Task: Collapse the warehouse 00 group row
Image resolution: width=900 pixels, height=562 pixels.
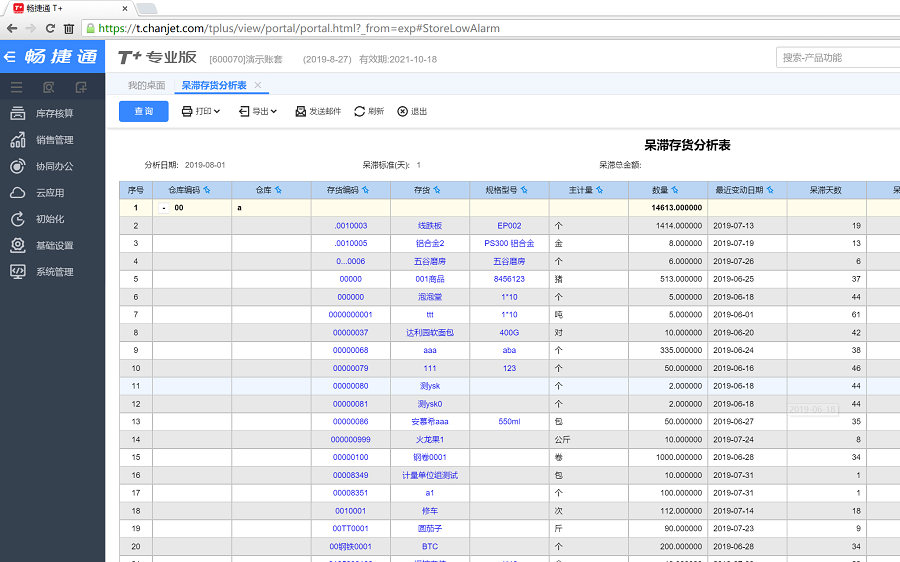Action: tap(163, 208)
